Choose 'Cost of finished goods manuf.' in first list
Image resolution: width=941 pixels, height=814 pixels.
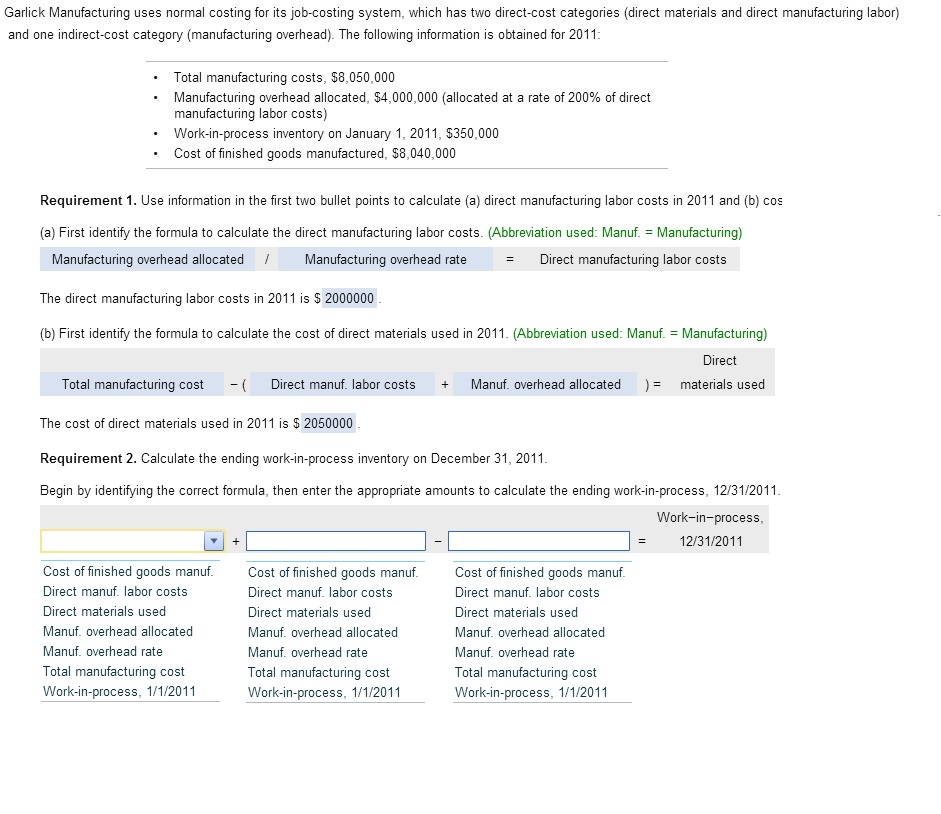click(128, 571)
